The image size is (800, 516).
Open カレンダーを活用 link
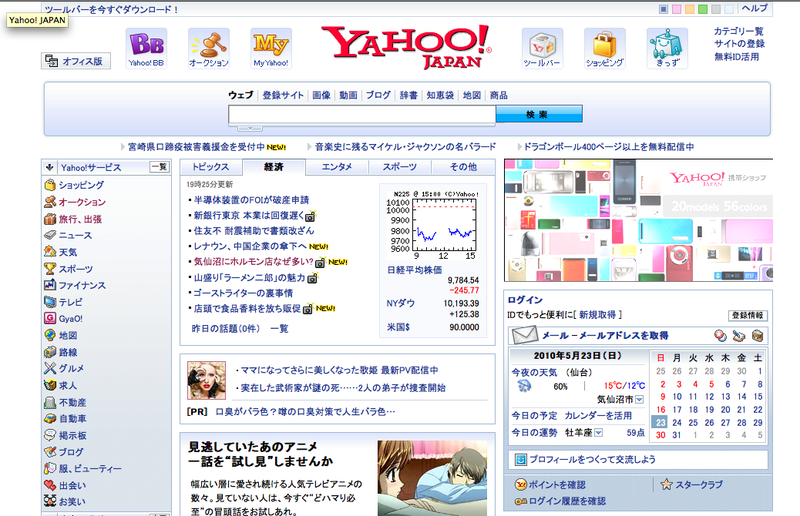pyautogui.click(x=598, y=416)
